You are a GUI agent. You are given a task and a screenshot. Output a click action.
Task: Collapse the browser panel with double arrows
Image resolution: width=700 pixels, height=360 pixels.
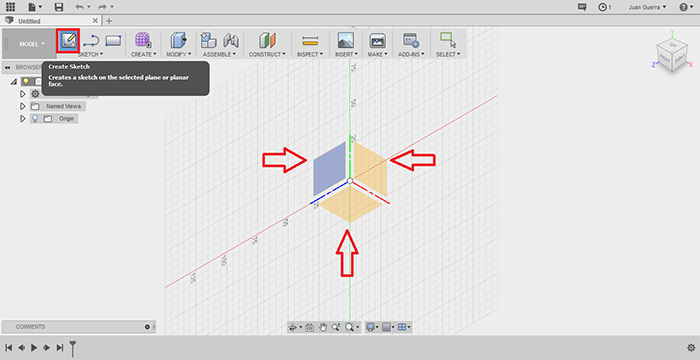[8, 67]
